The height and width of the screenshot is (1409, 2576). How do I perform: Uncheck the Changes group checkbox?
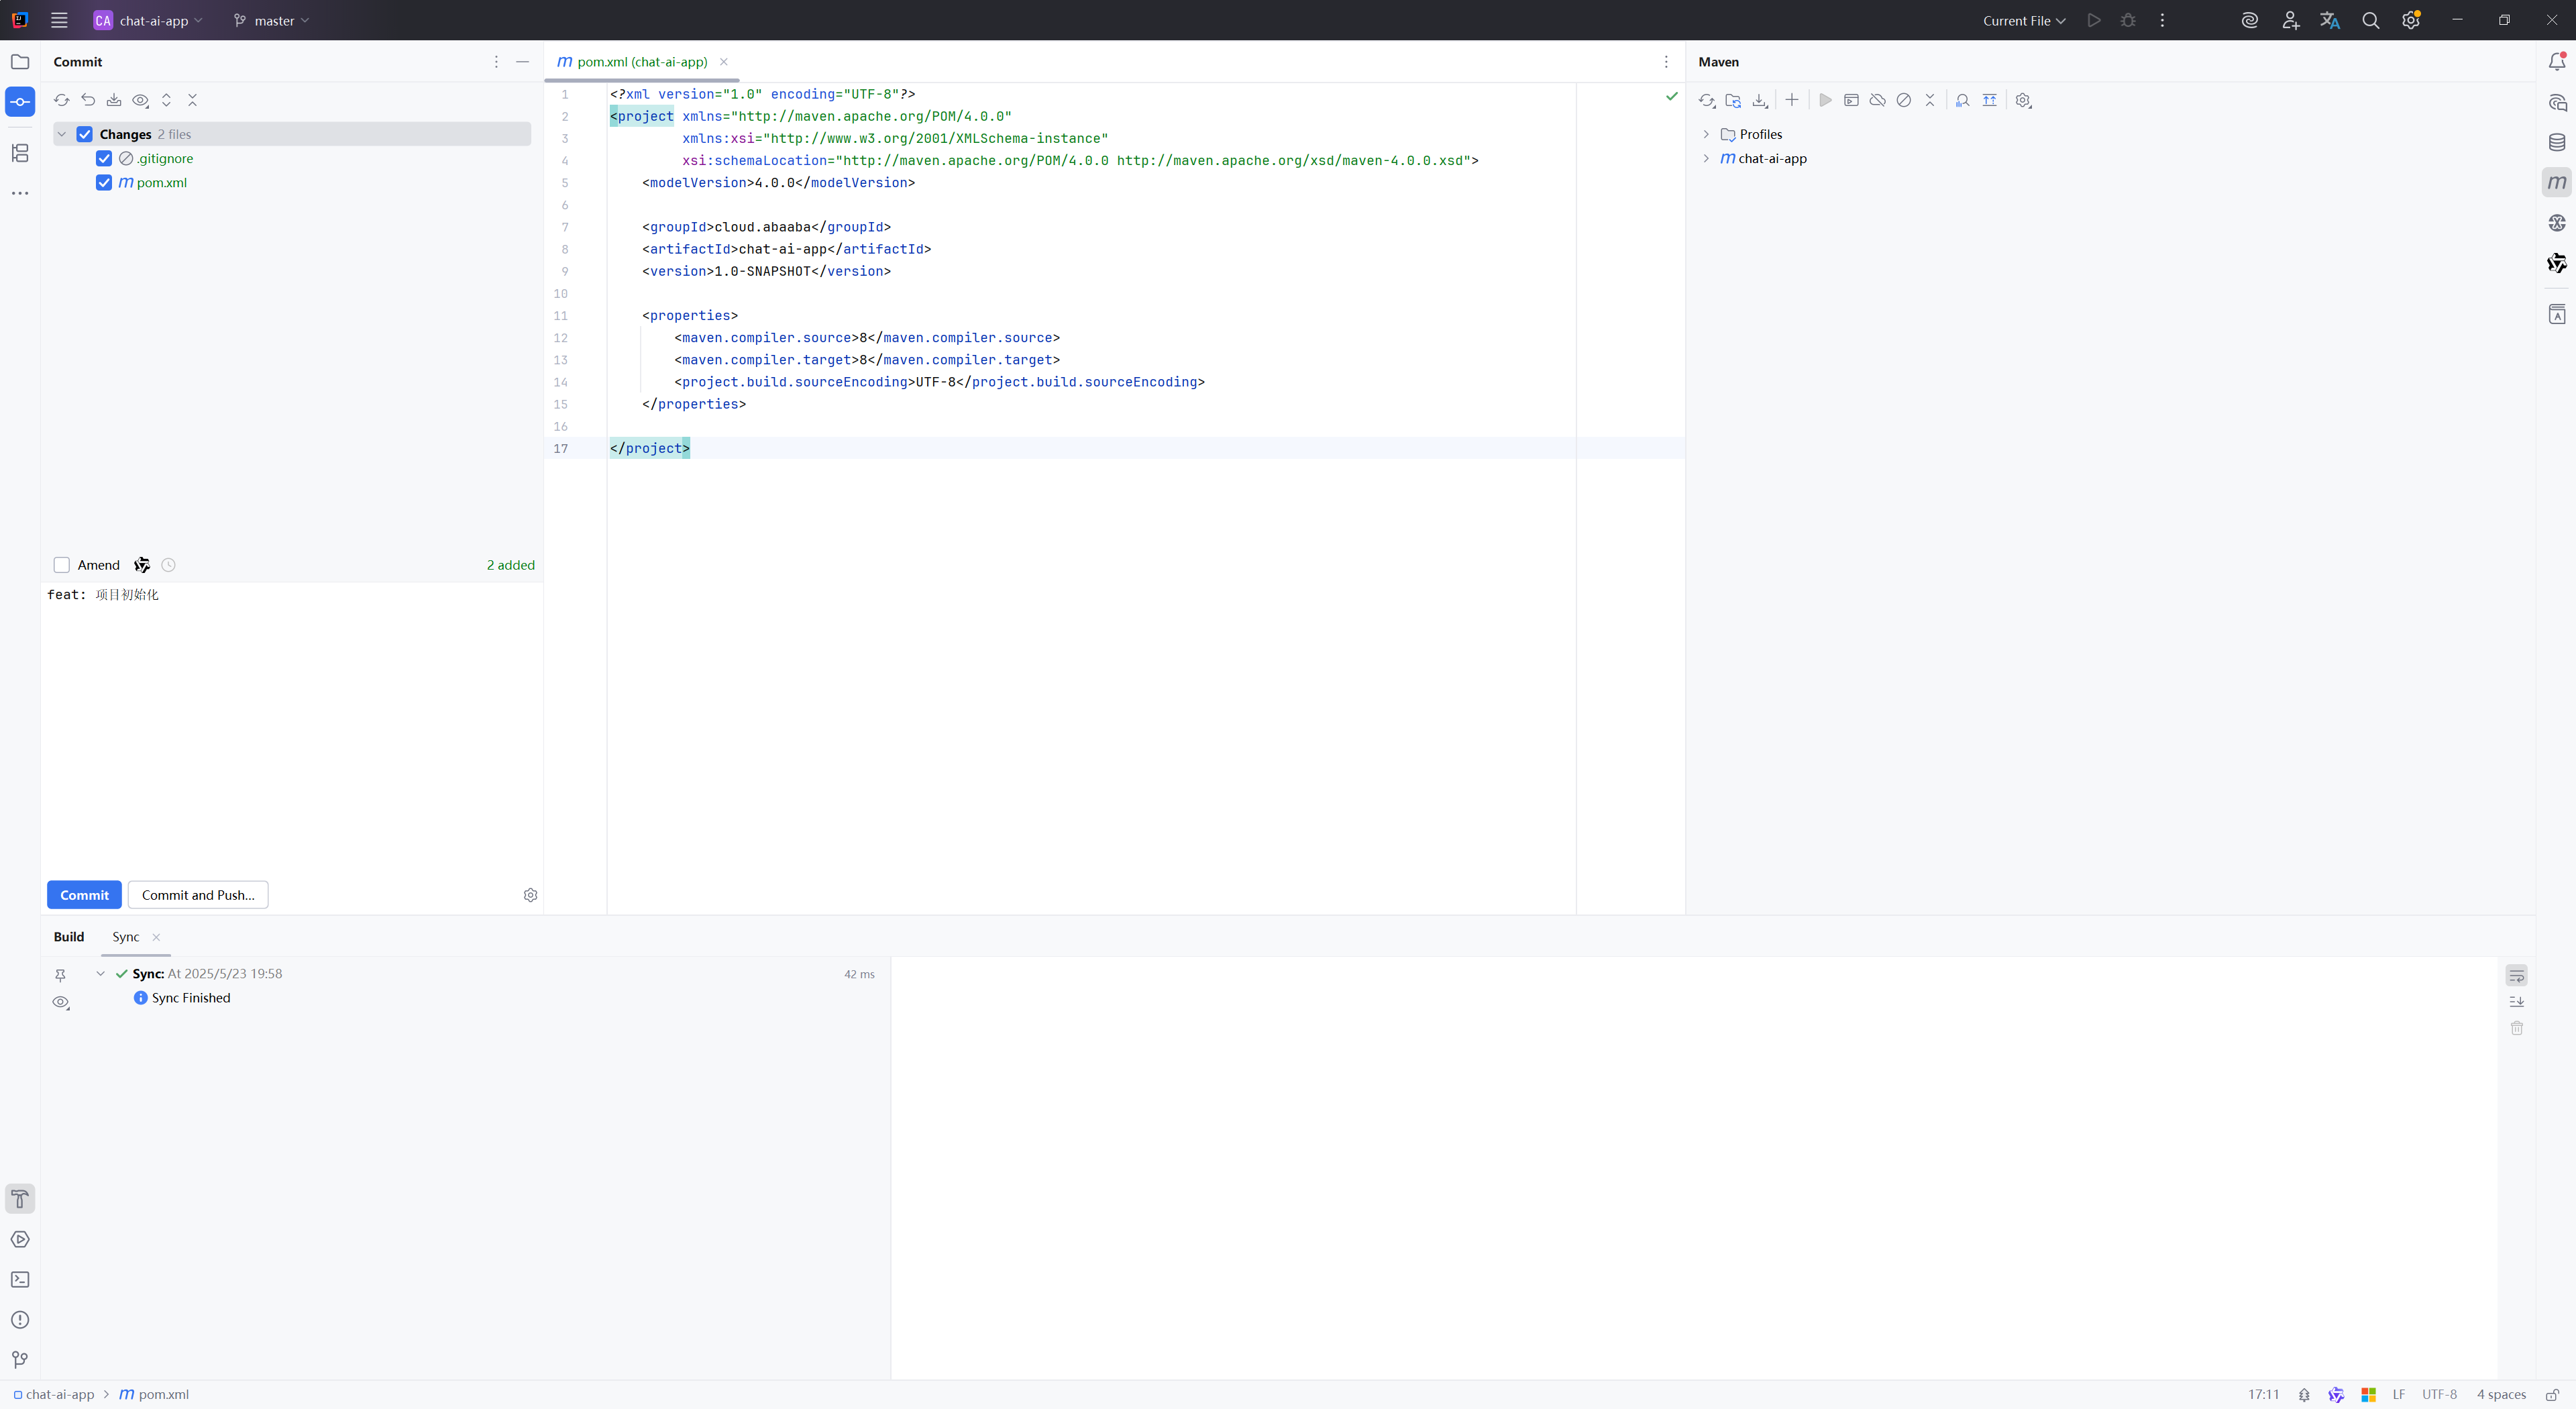coord(85,134)
